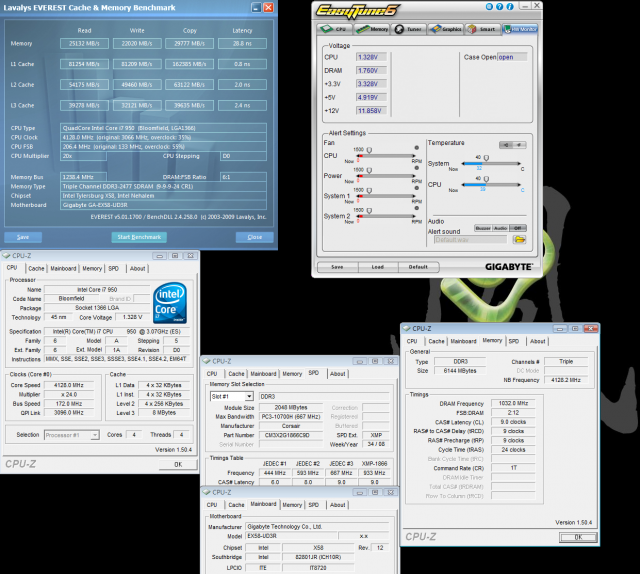Click the Core Speed value 4128.0 MHz in CPU-Z
The width and height of the screenshot is (640, 574).
(x=69, y=385)
